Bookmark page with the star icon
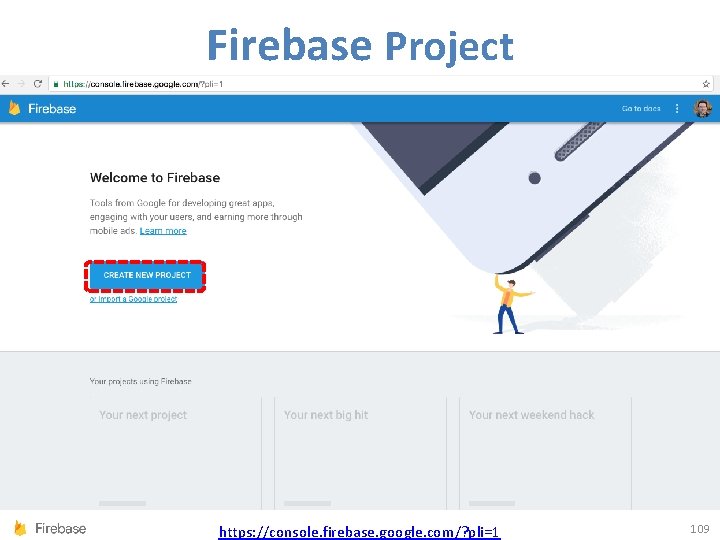 pyautogui.click(x=706, y=84)
